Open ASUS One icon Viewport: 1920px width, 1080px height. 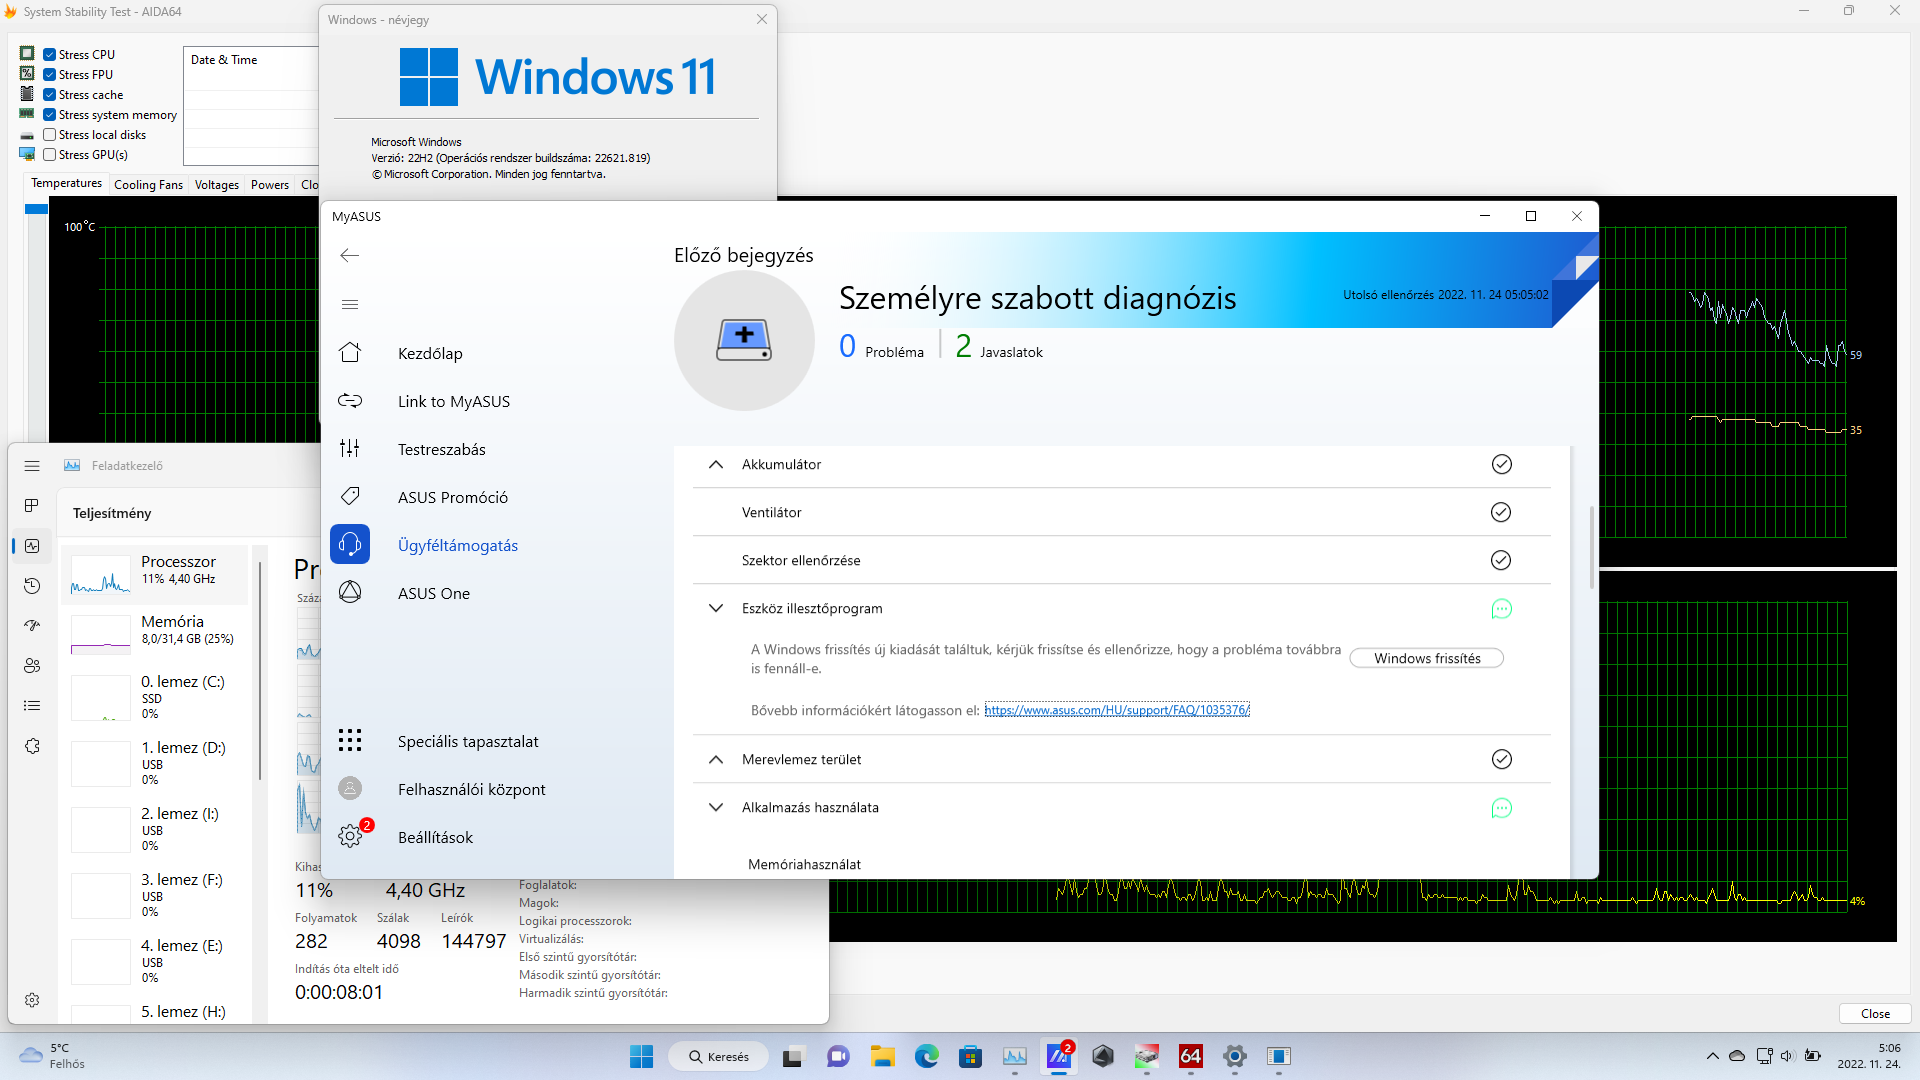coord(350,593)
